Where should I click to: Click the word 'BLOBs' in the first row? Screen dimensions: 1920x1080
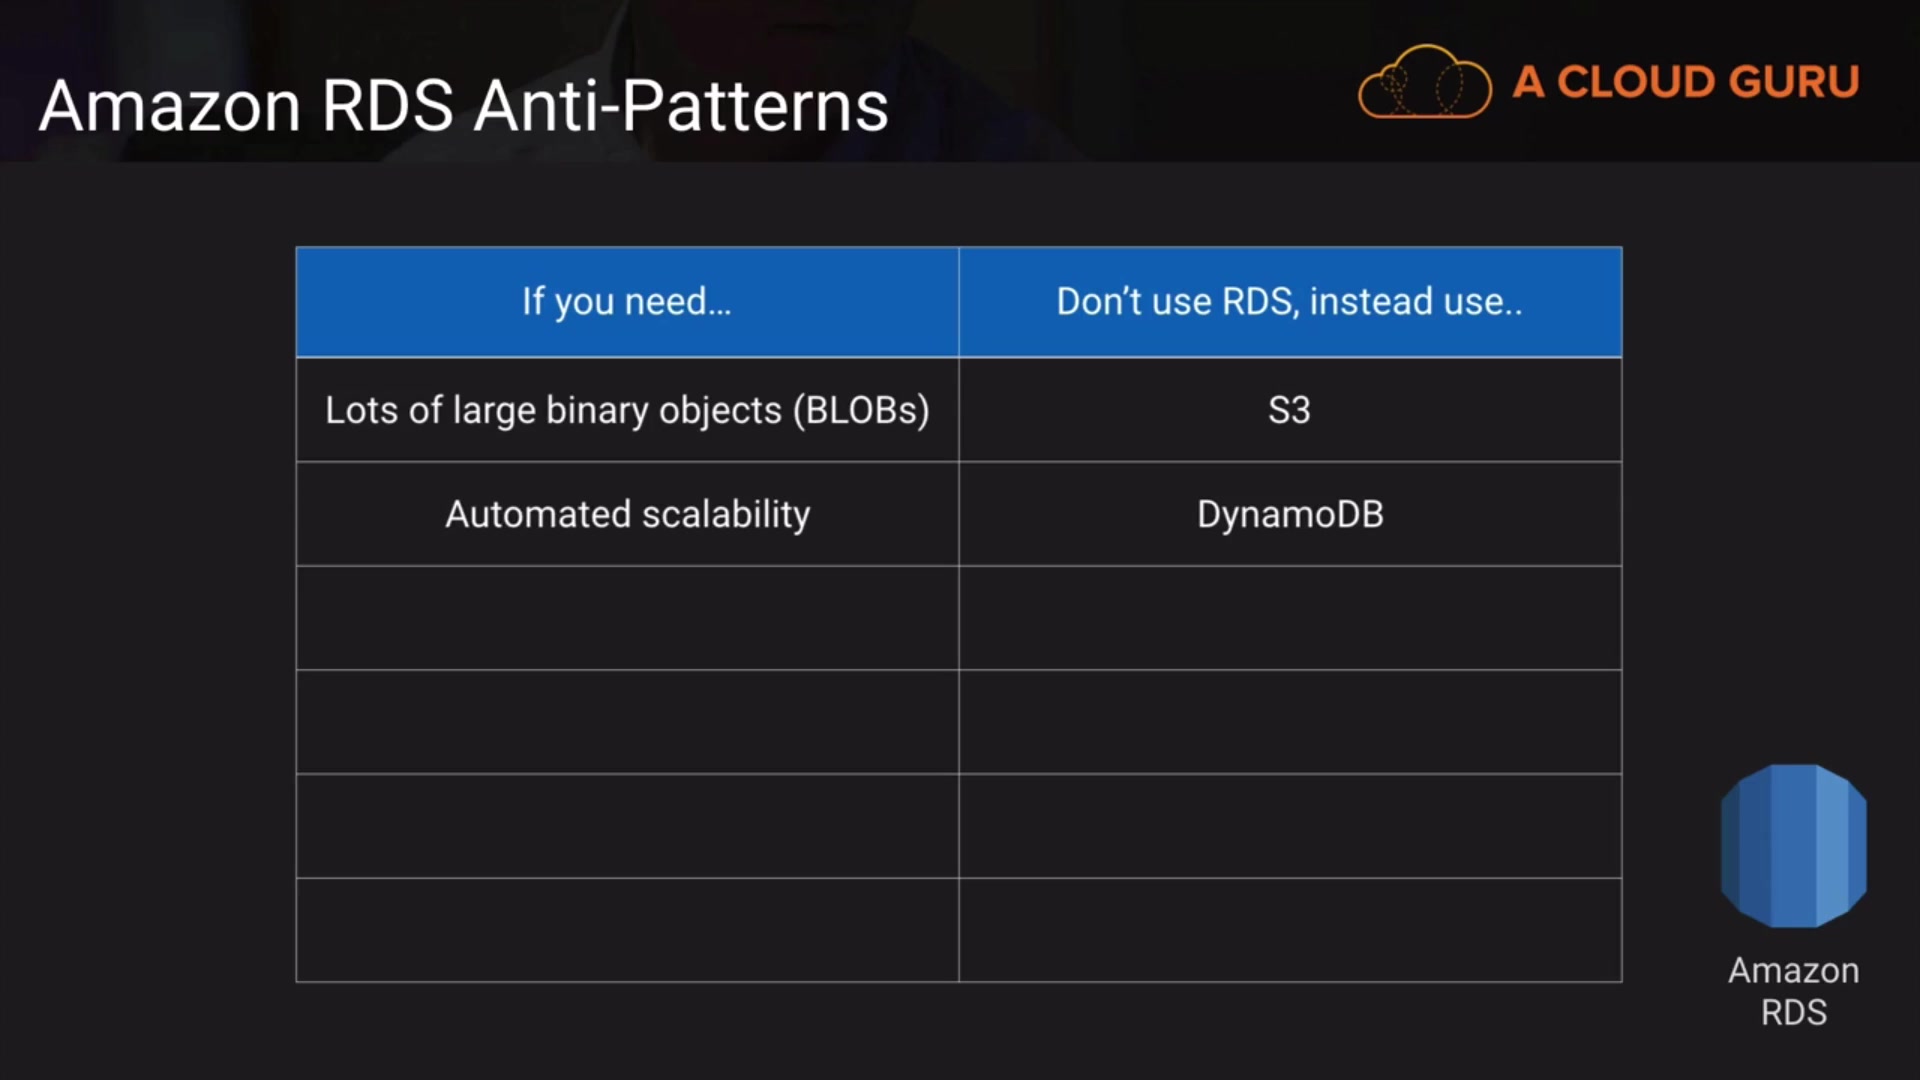(x=862, y=410)
